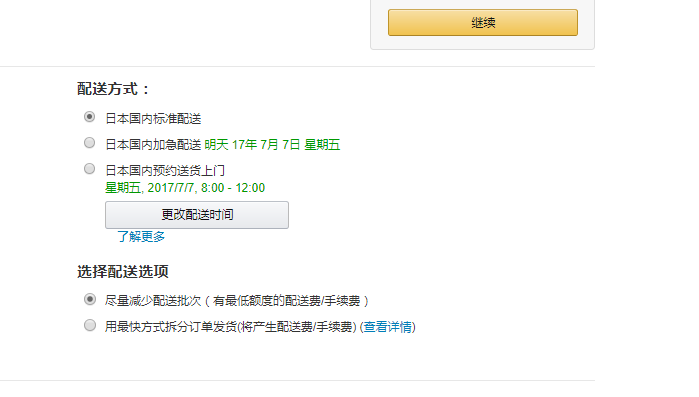This screenshot has width=699, height=397.
Task: Select the 尽量减少配送批次 radio button
Action: pyautogui.click(x=90, y=299)
